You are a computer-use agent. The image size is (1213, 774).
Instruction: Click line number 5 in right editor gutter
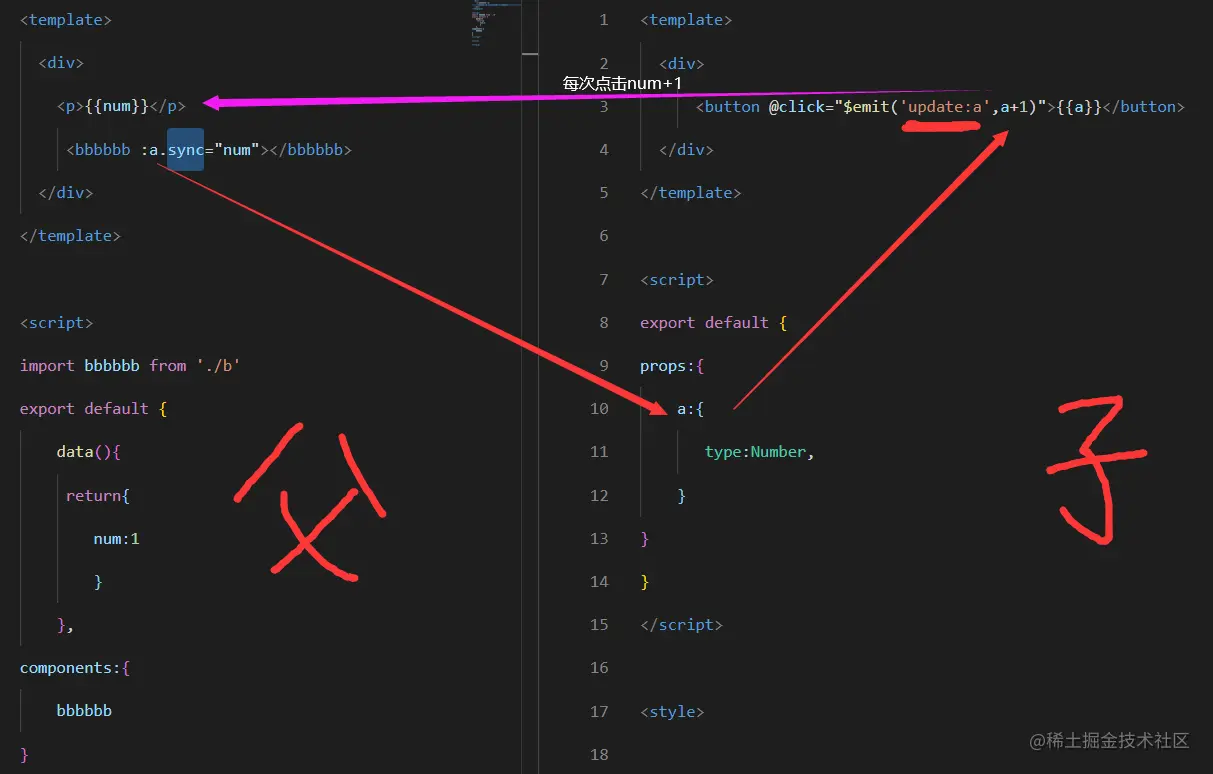(x=603, y=193)
